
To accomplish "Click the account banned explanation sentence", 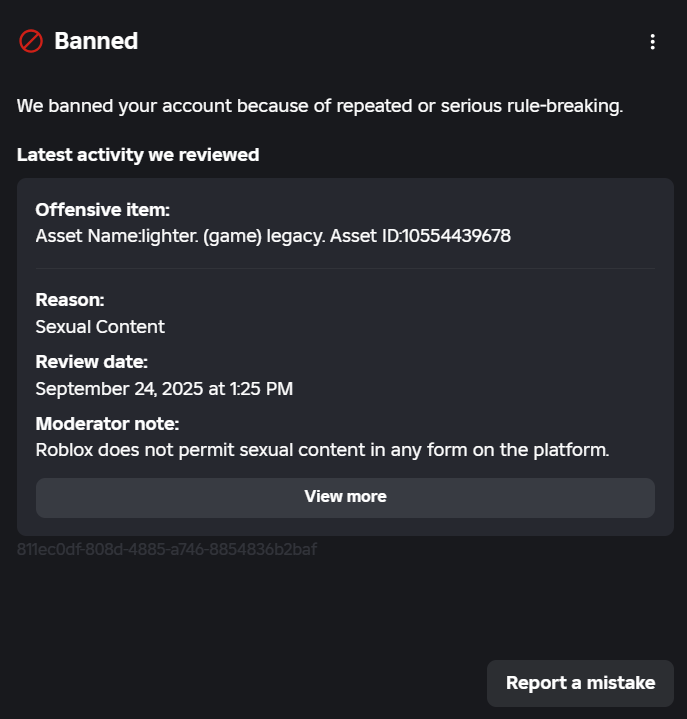I will tap(319, 106).
